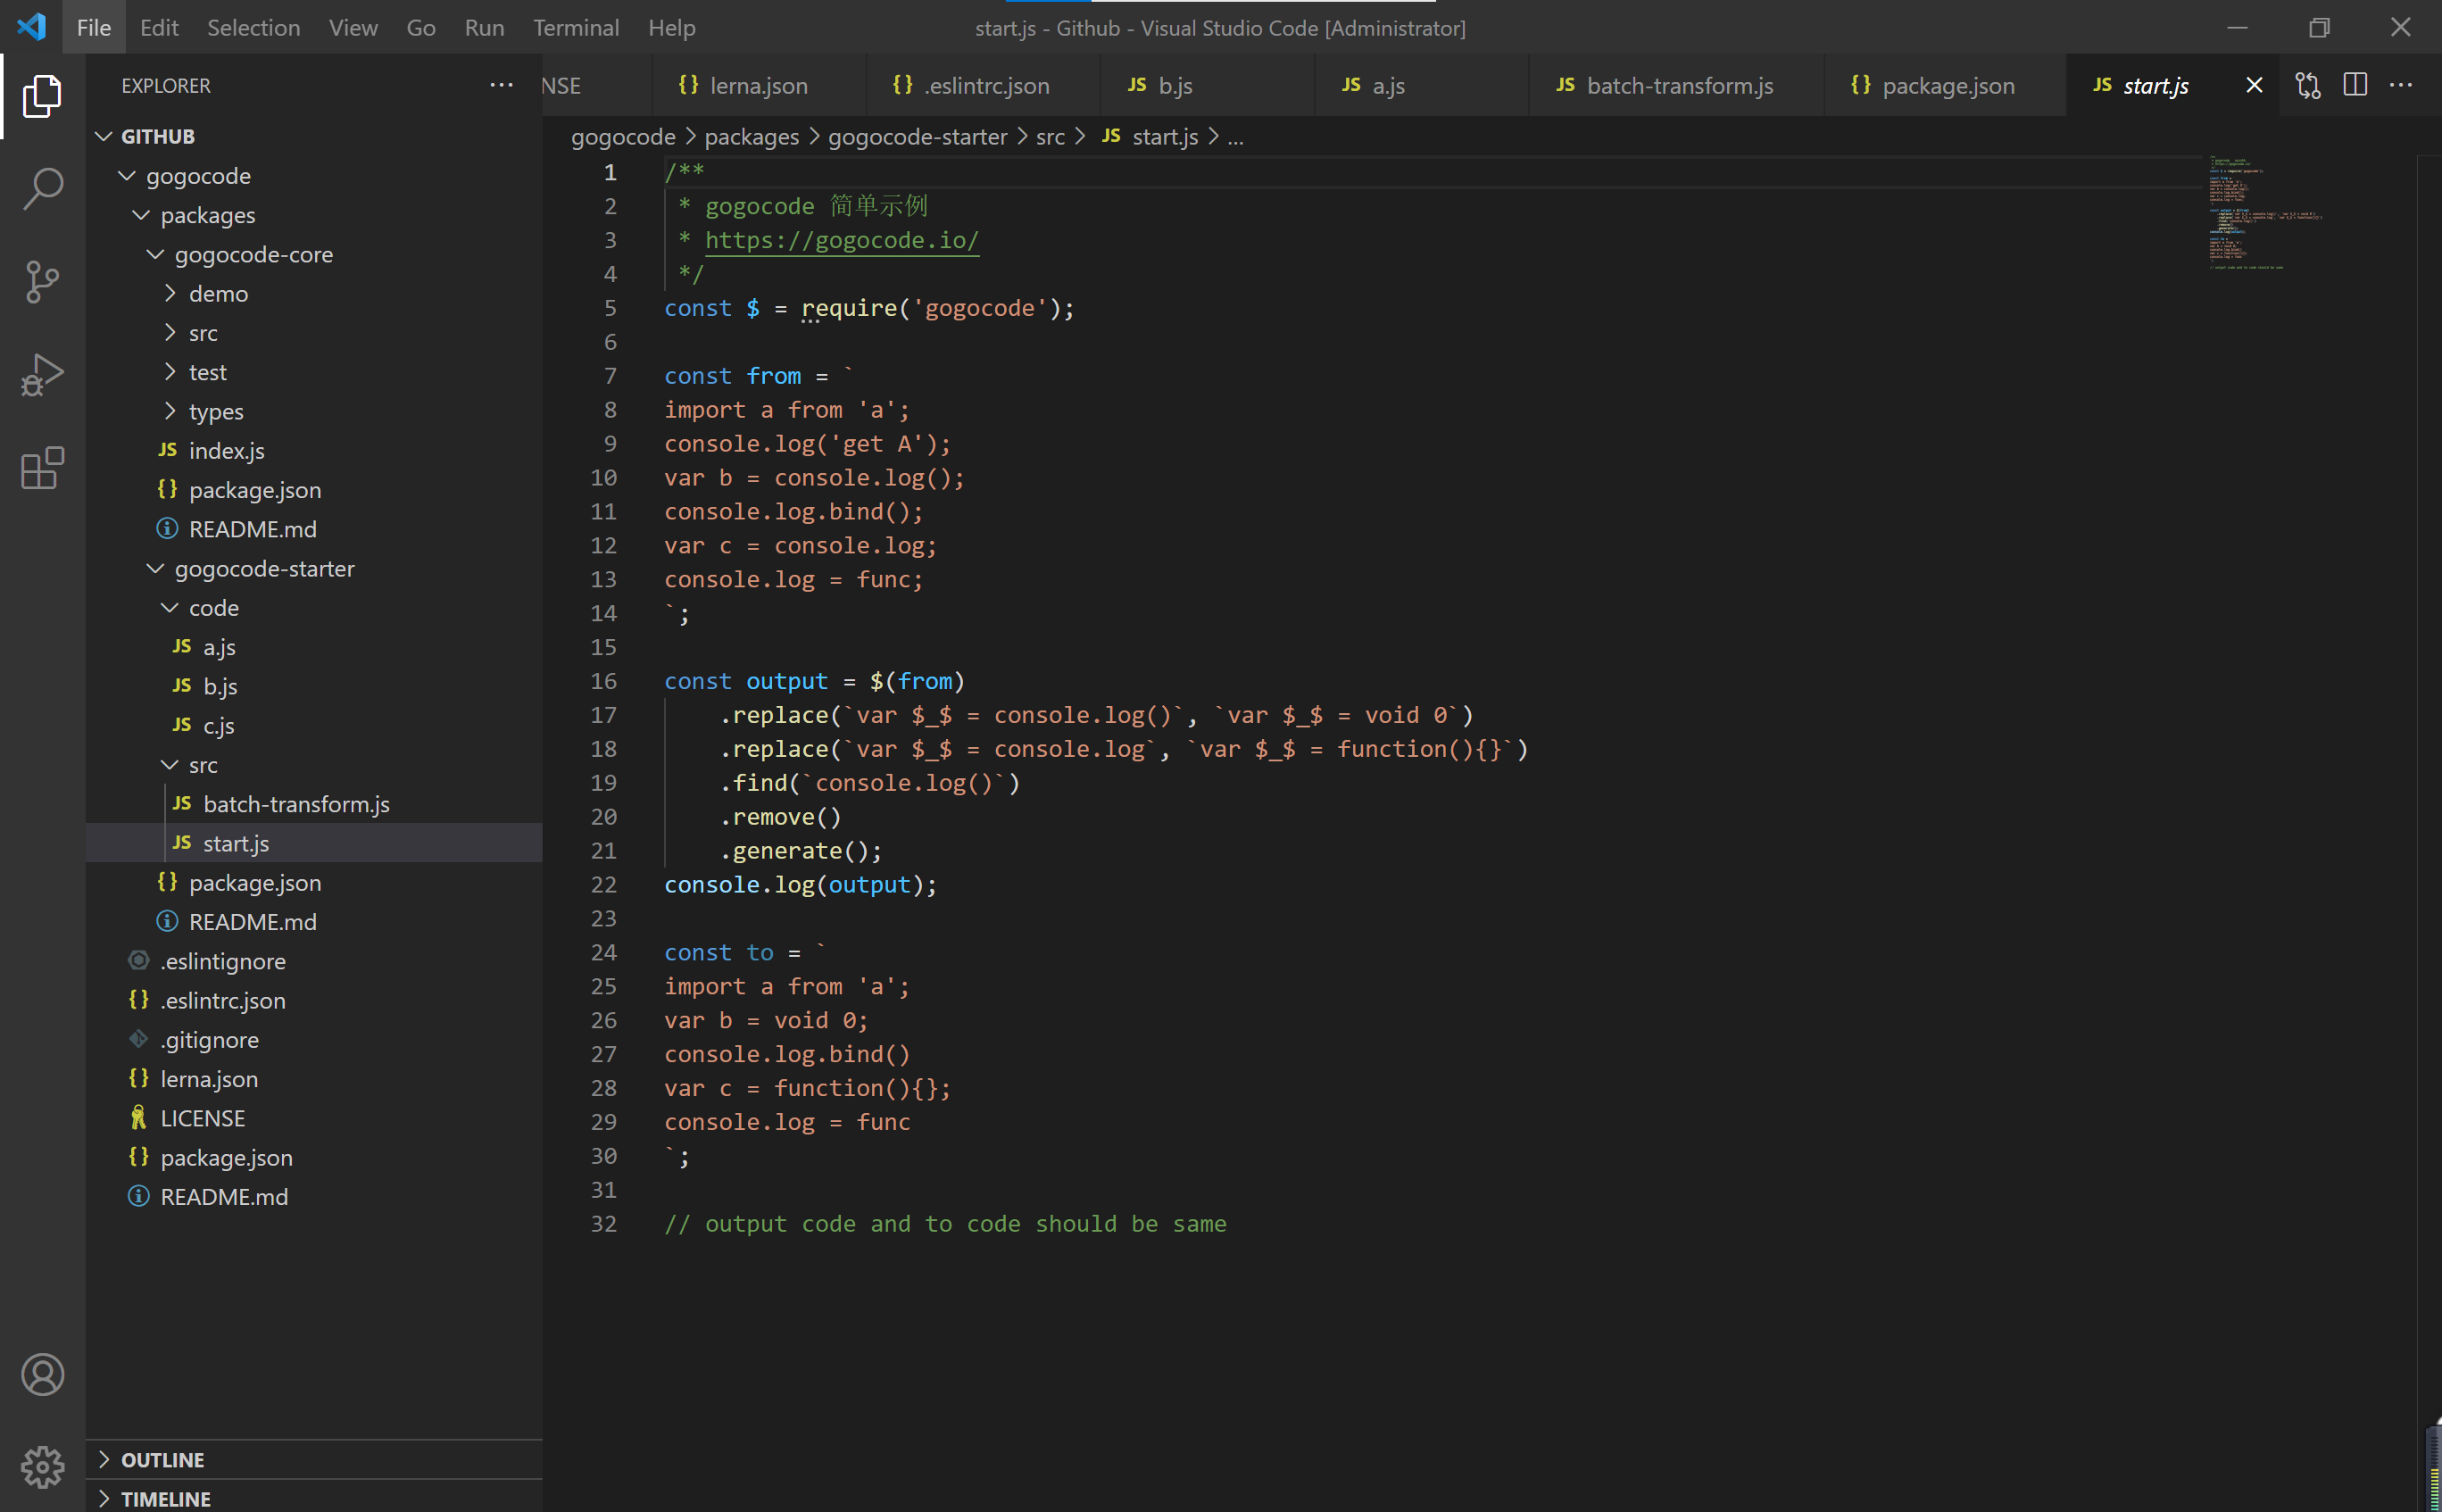Switch to the b.js tab

point(1207,85)
